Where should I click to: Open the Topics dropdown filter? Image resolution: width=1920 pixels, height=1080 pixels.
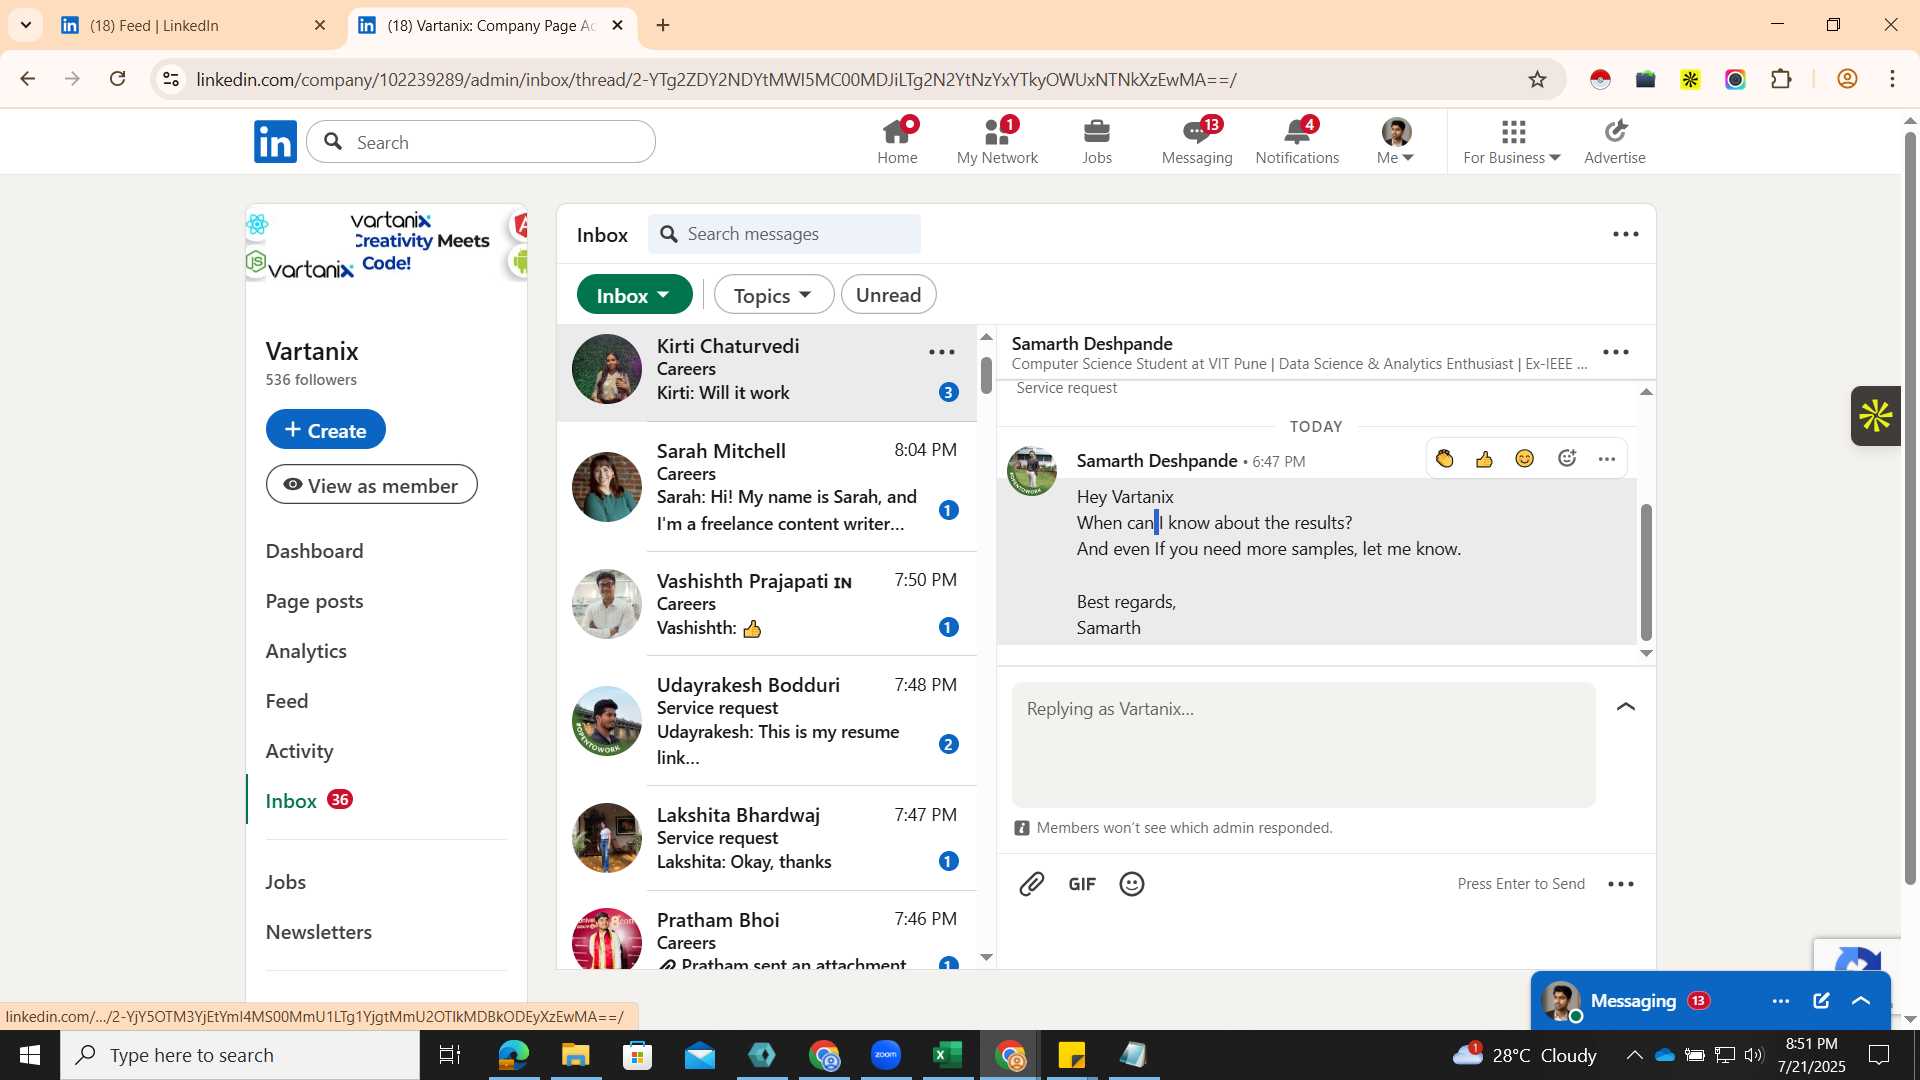773,295
